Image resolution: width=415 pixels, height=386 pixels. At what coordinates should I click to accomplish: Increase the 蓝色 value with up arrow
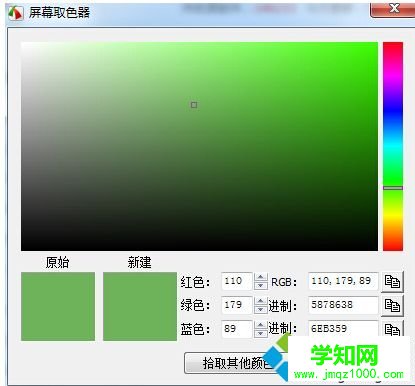click(x=261, y=325)
